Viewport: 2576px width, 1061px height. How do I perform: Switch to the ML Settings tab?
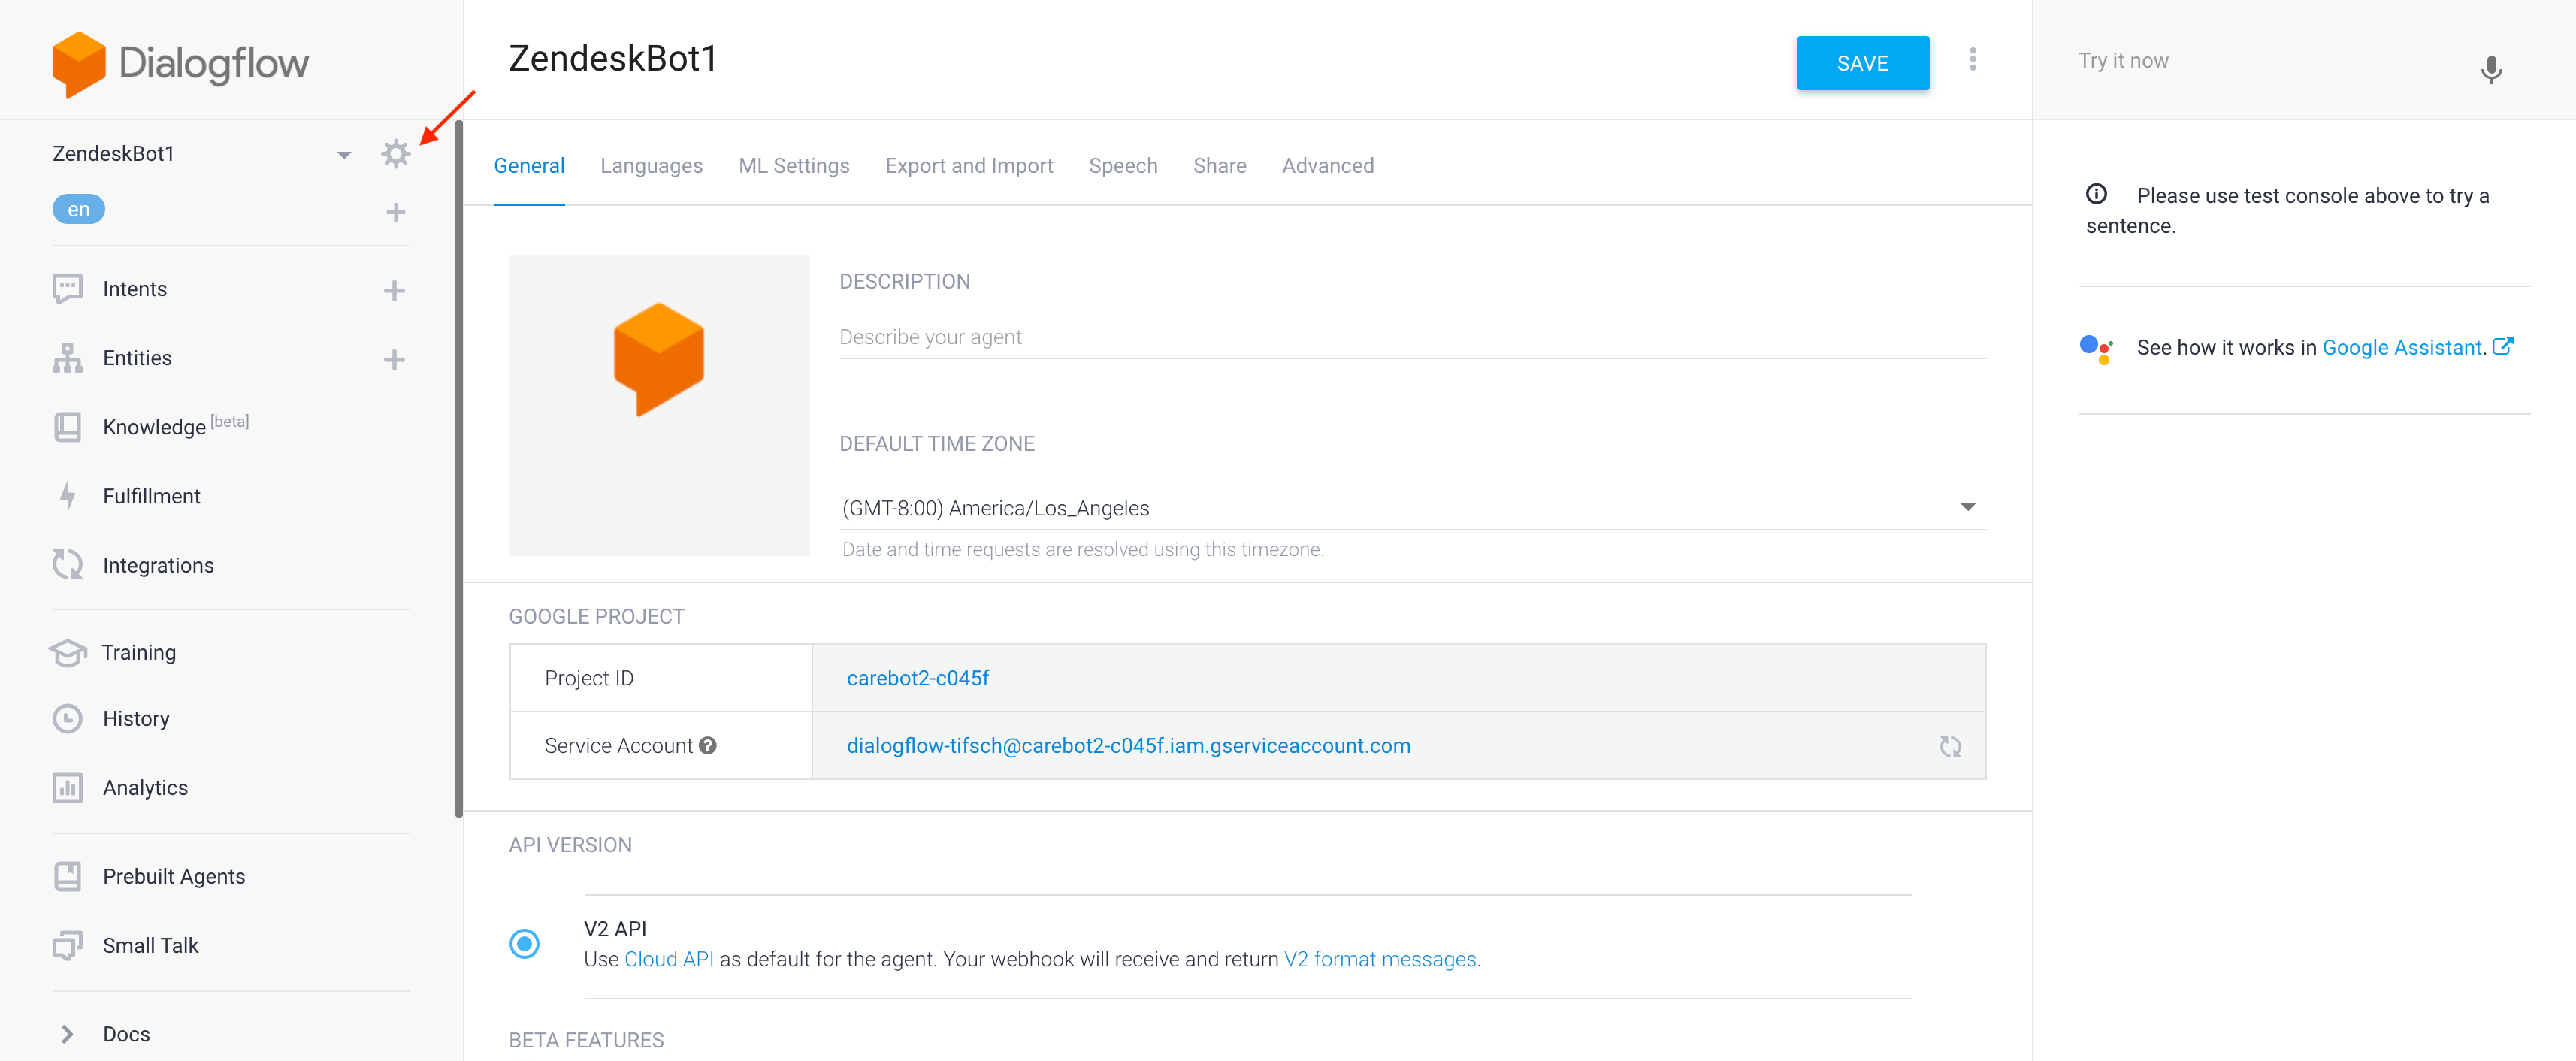pyautogui.click(x=794, y=165)
